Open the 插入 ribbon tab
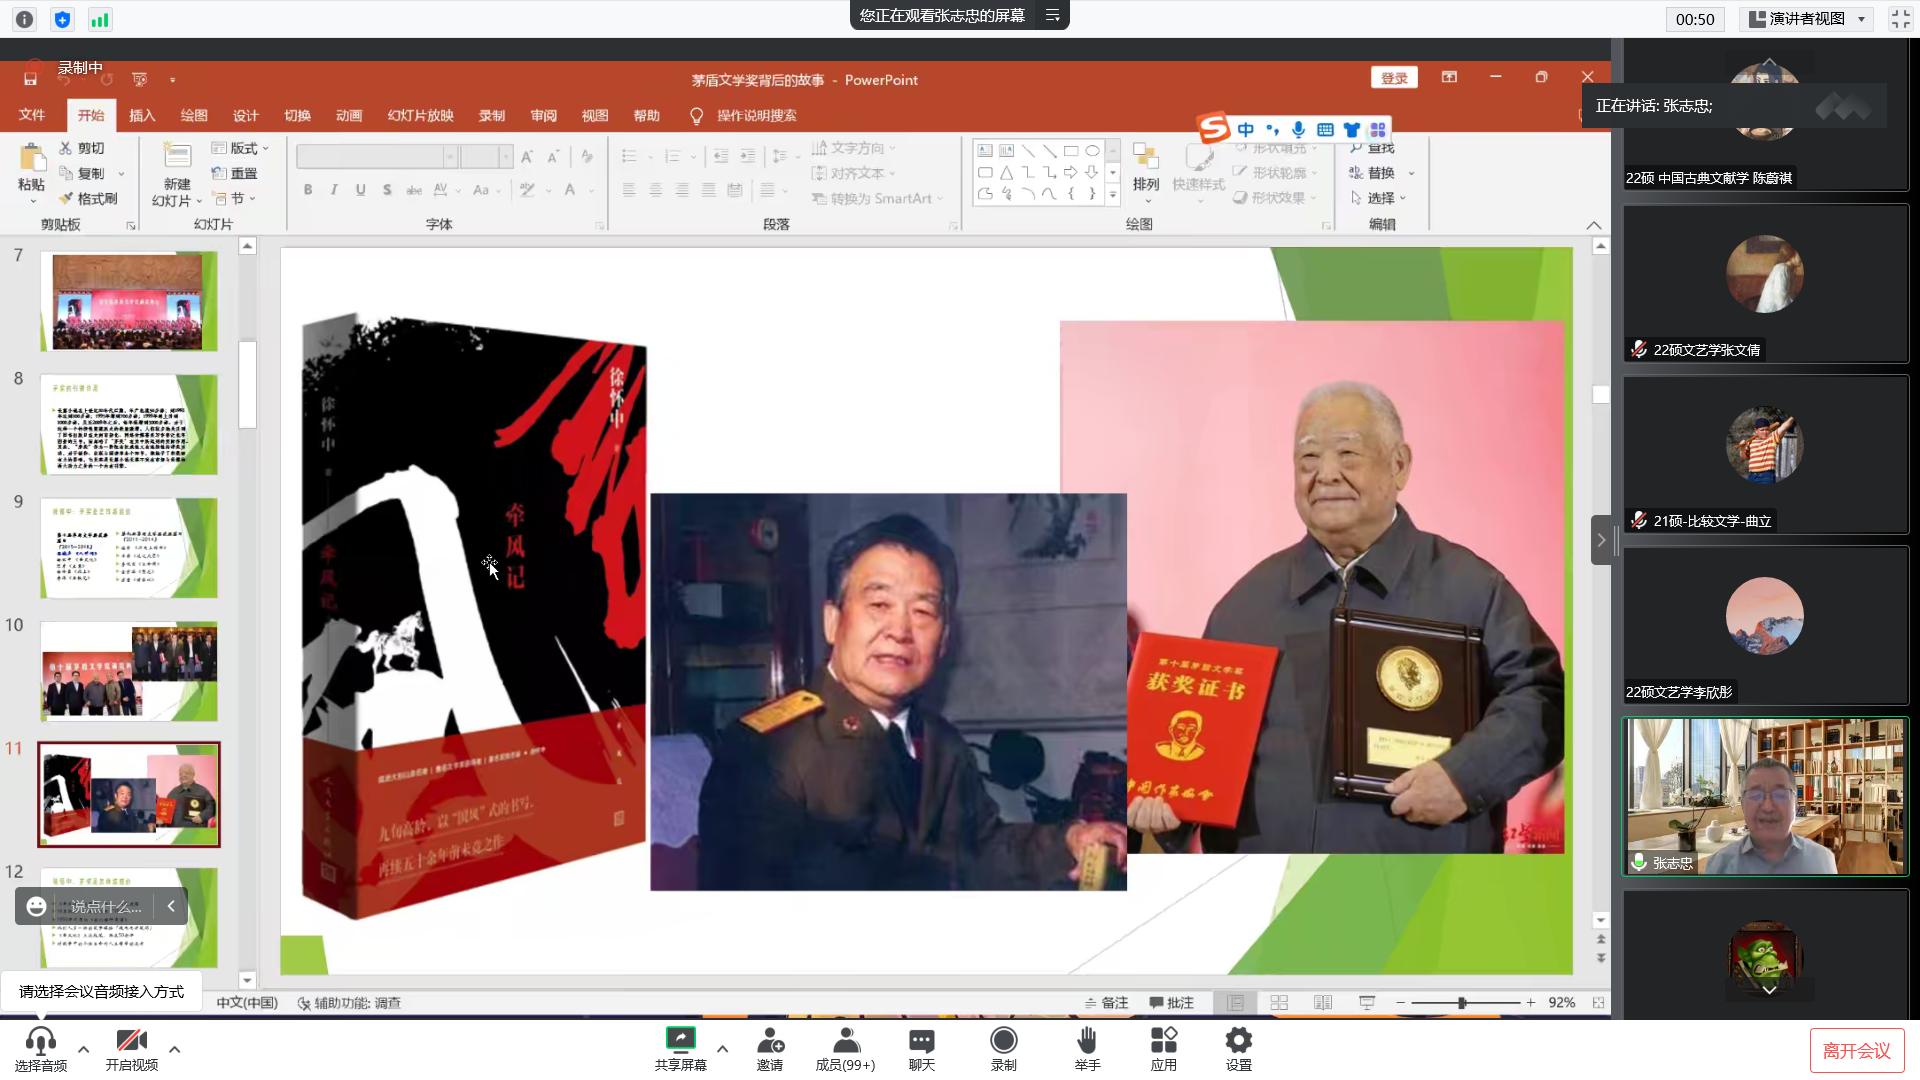The width and height of the screenshot is (1920, 1080). [x=142, y=115]
